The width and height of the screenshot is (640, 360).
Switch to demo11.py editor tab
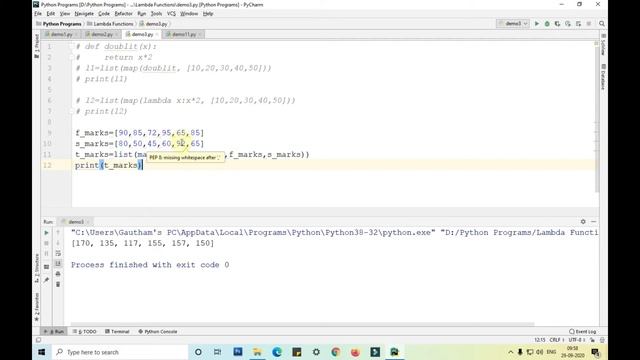(184, 34)
